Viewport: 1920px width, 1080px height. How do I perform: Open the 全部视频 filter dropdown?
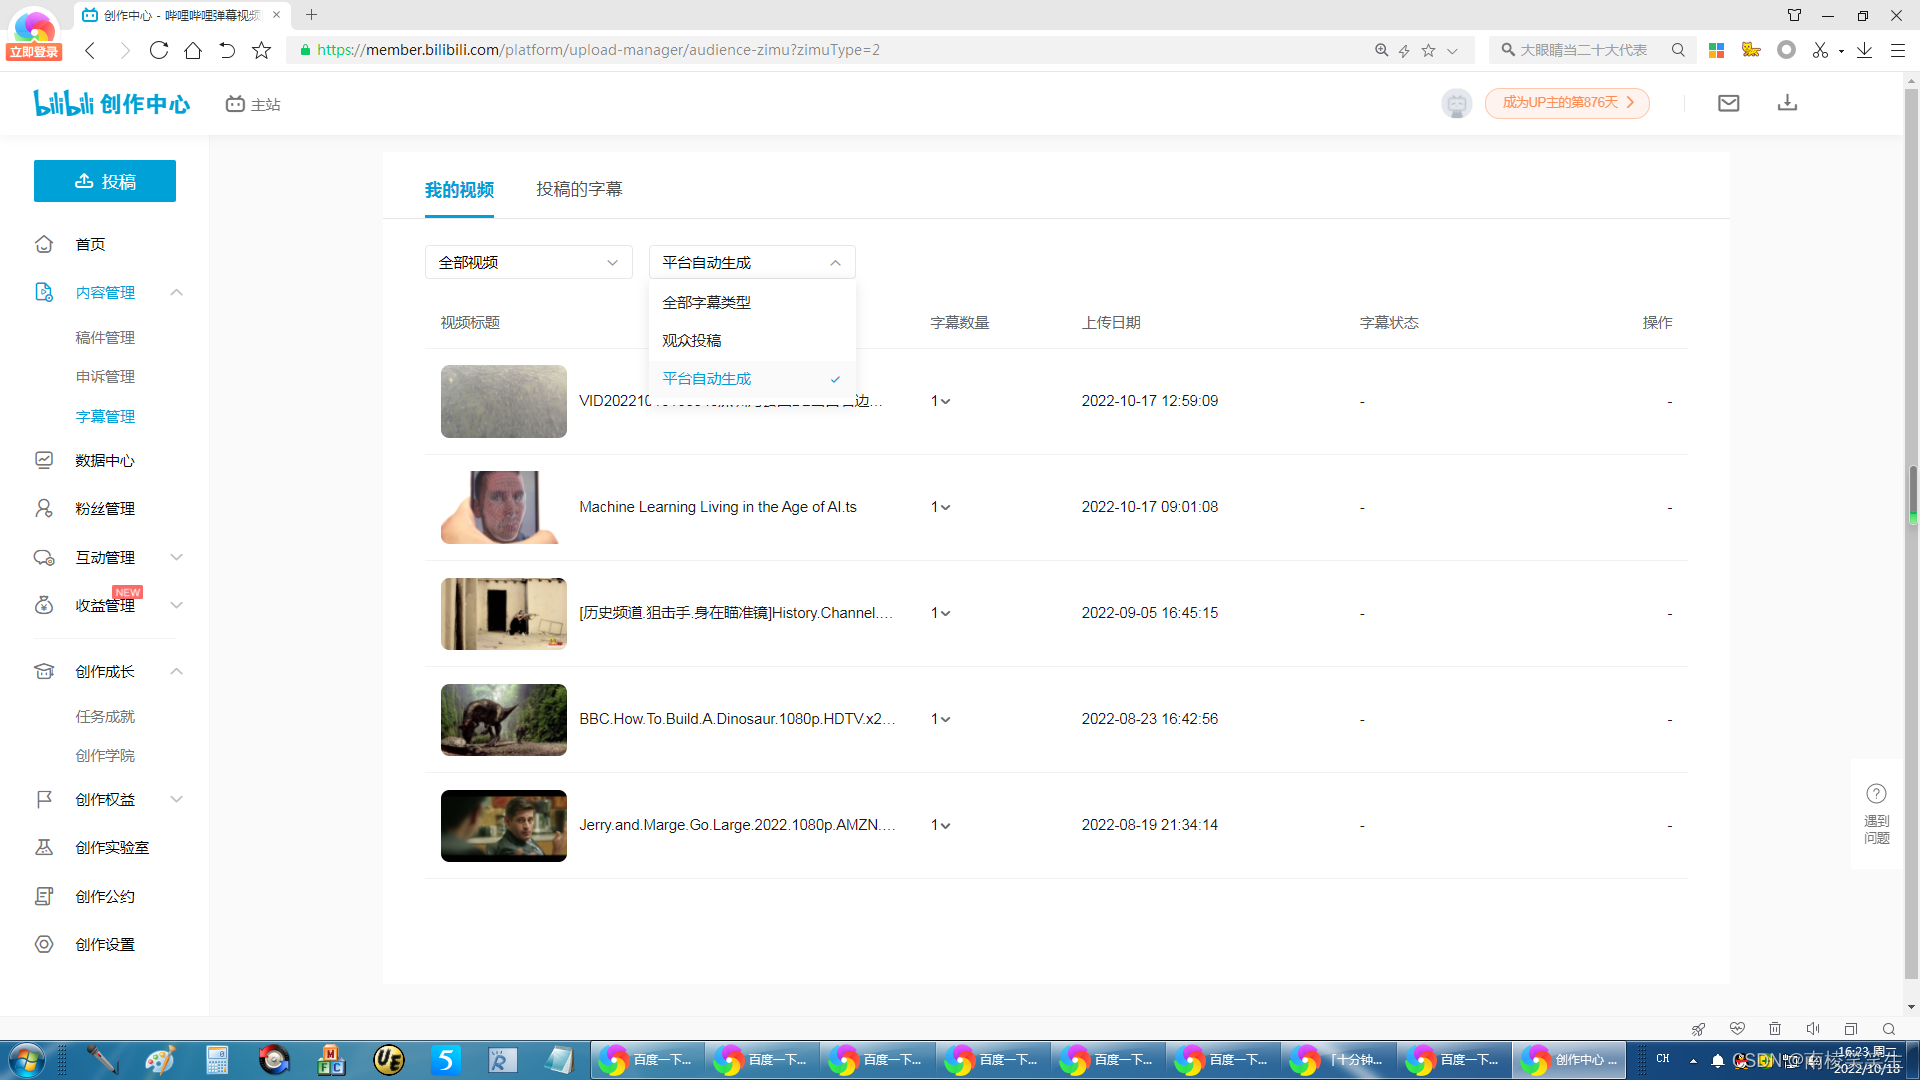pyautogui.click(x=528, y=262)
